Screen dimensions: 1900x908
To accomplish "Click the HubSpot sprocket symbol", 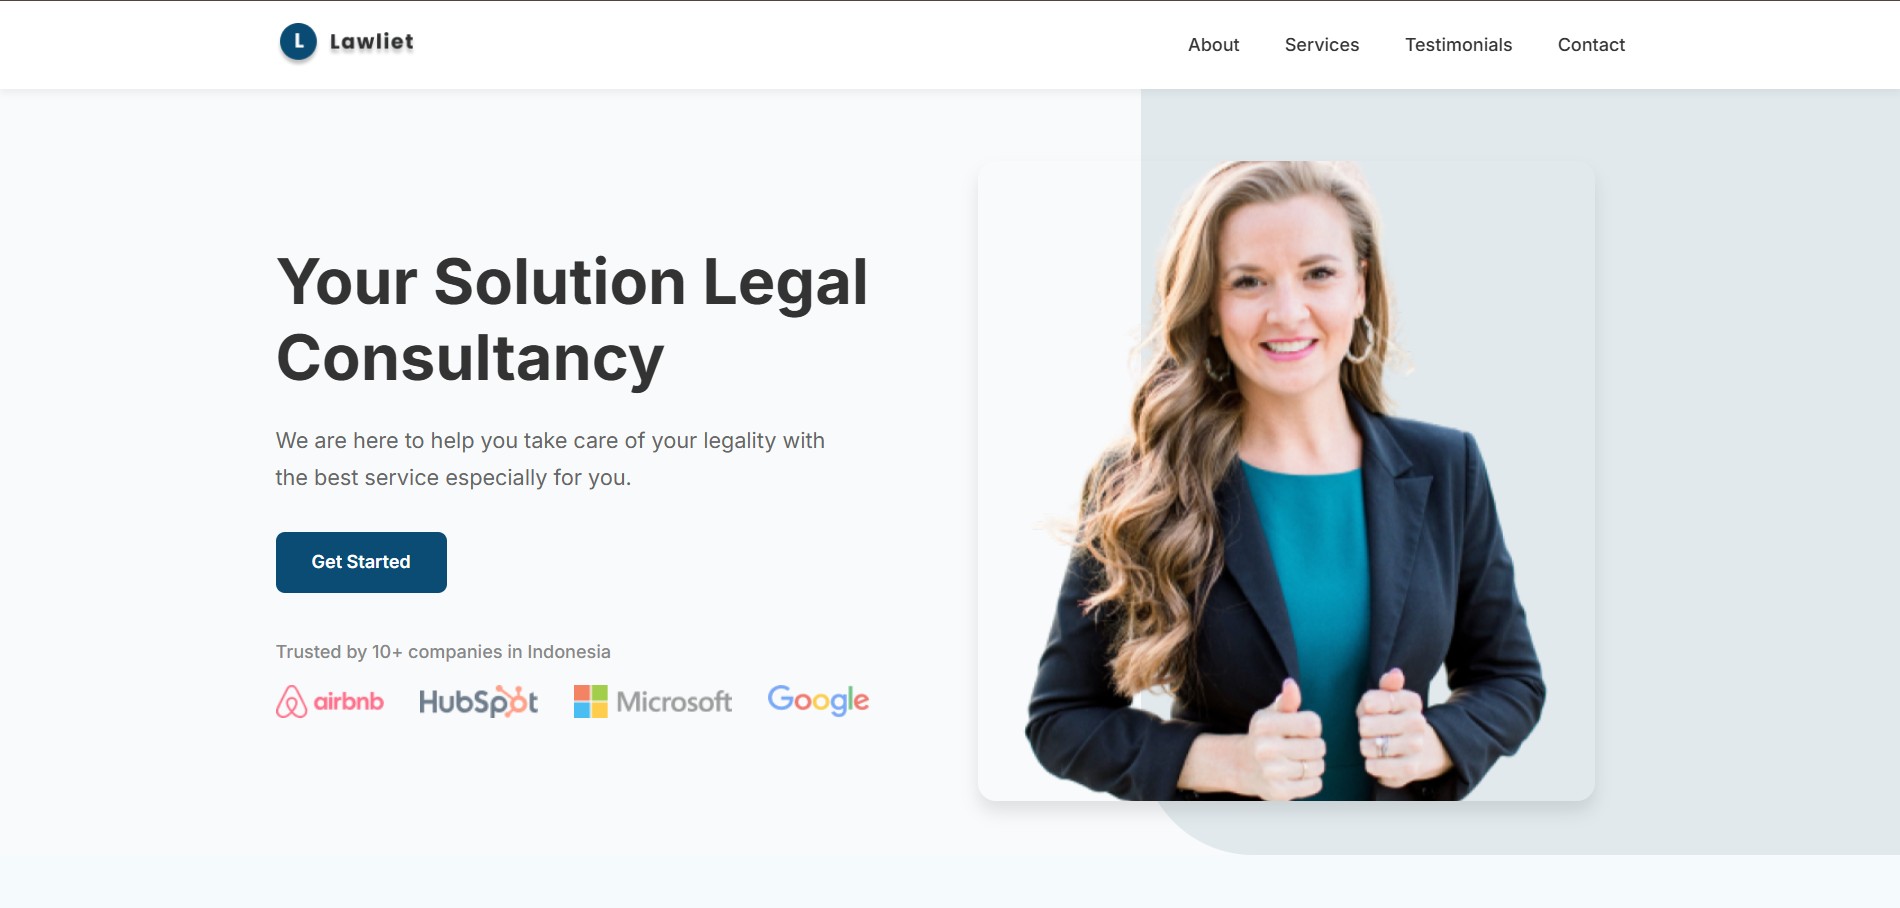I will (x=516, y=700).
